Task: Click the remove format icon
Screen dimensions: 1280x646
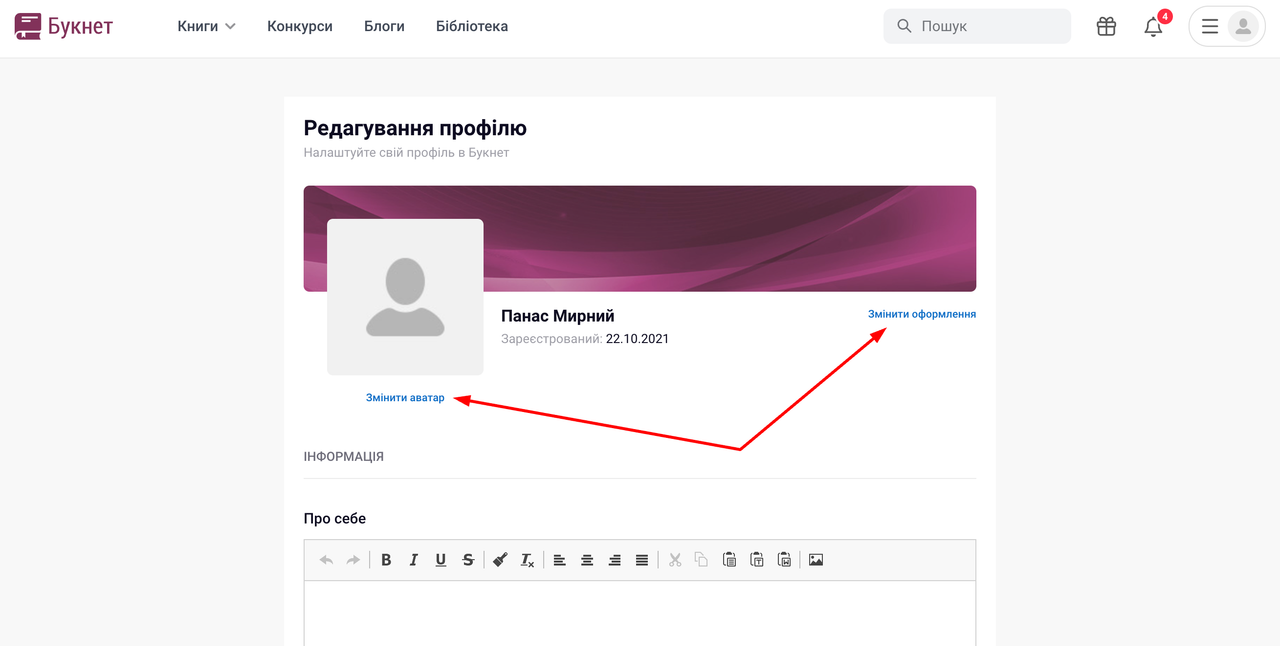Action: tap(527, 560)
